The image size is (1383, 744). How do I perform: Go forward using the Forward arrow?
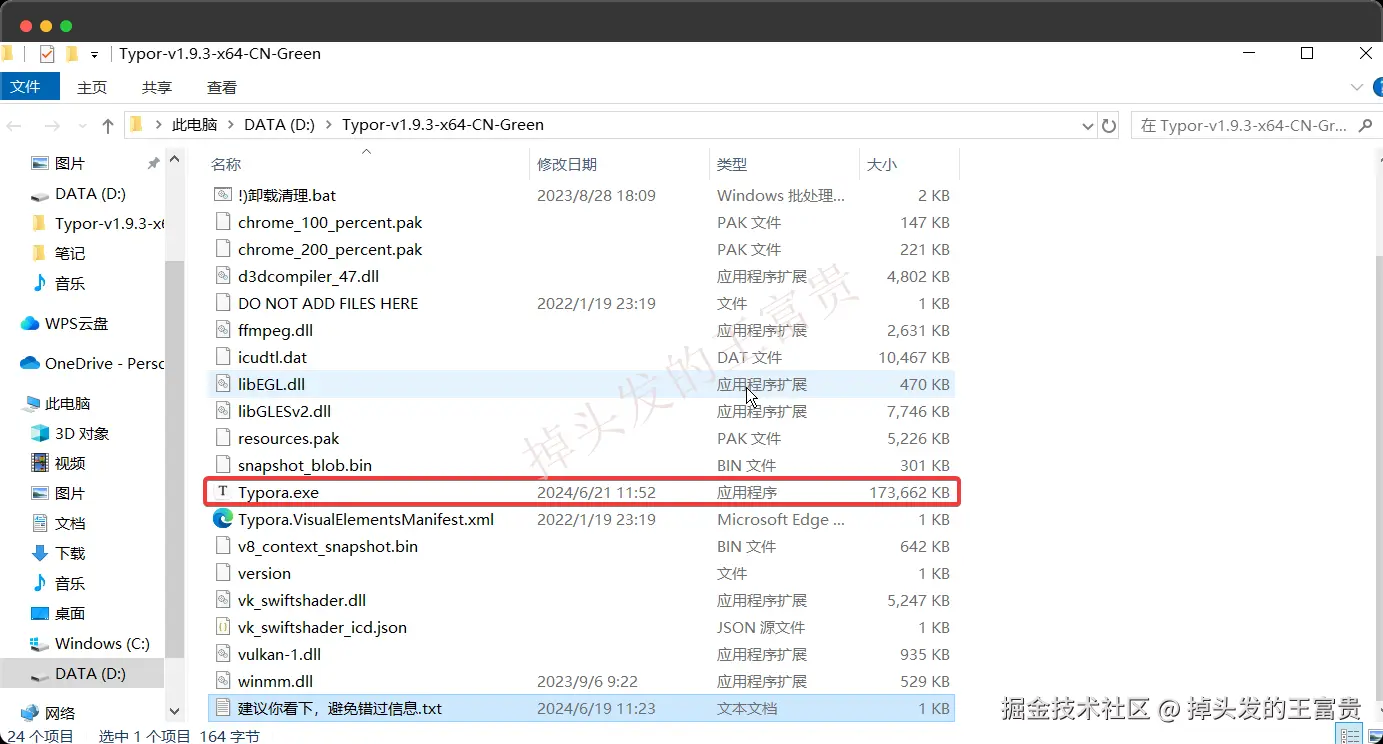[52, 126]
